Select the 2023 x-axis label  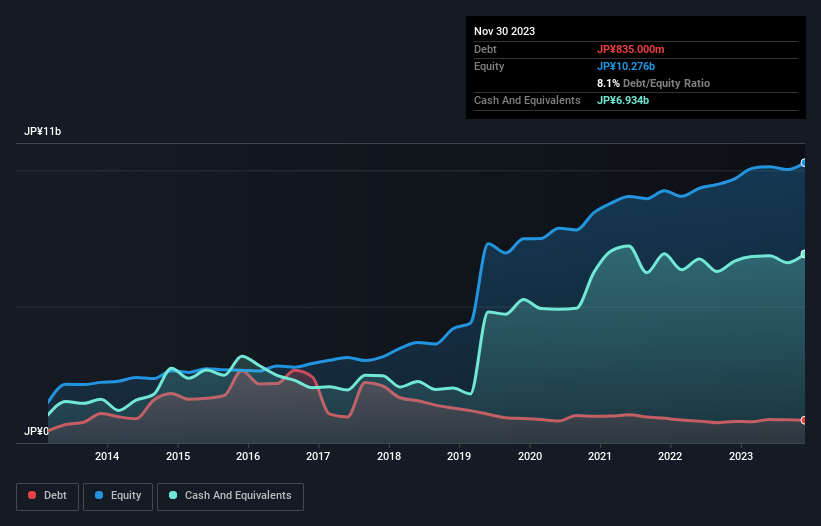[741, 456]
